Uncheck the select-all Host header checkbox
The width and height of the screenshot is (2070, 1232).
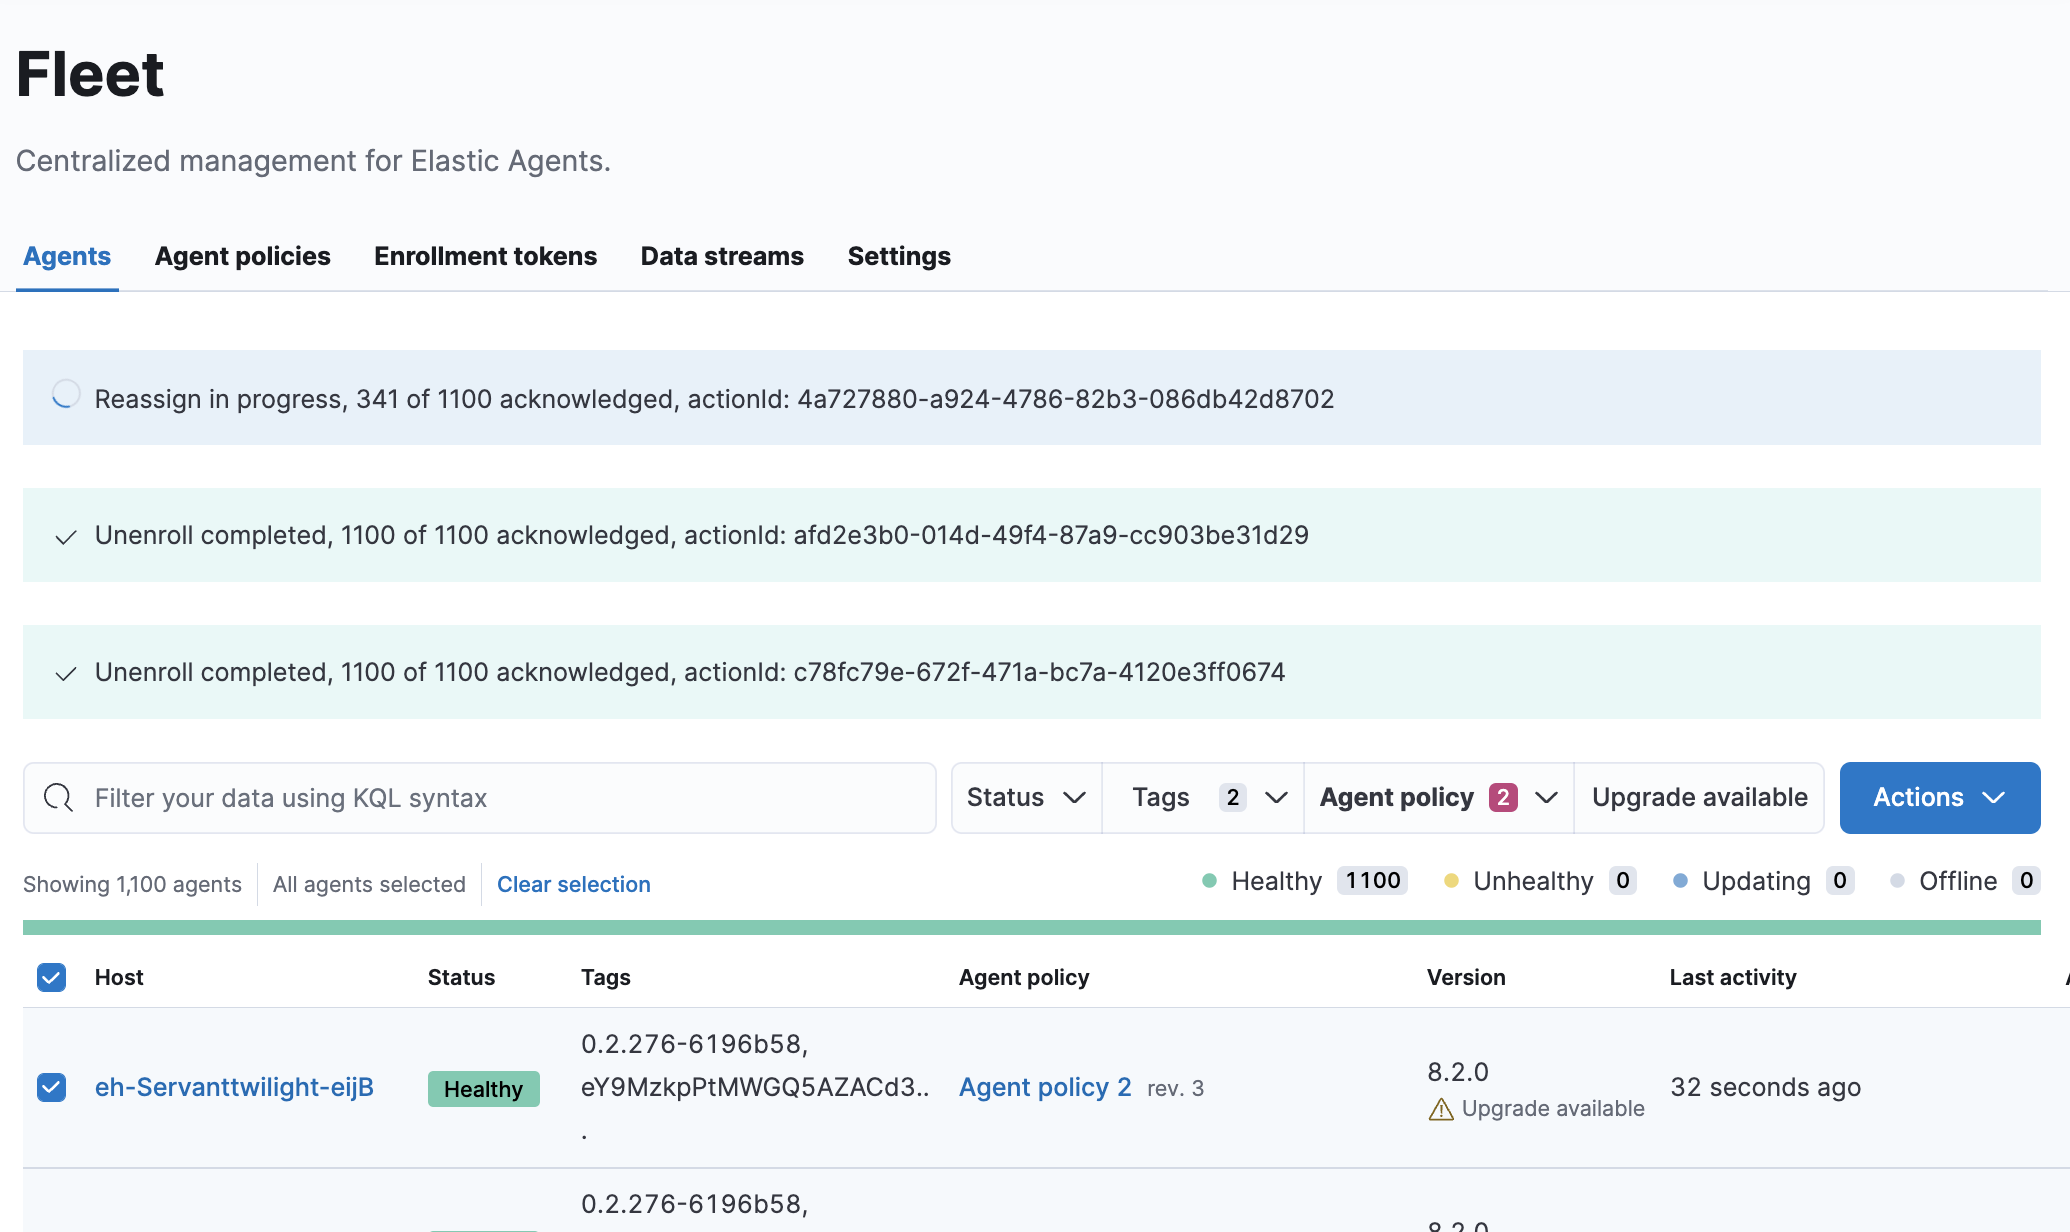coord(51,977)
